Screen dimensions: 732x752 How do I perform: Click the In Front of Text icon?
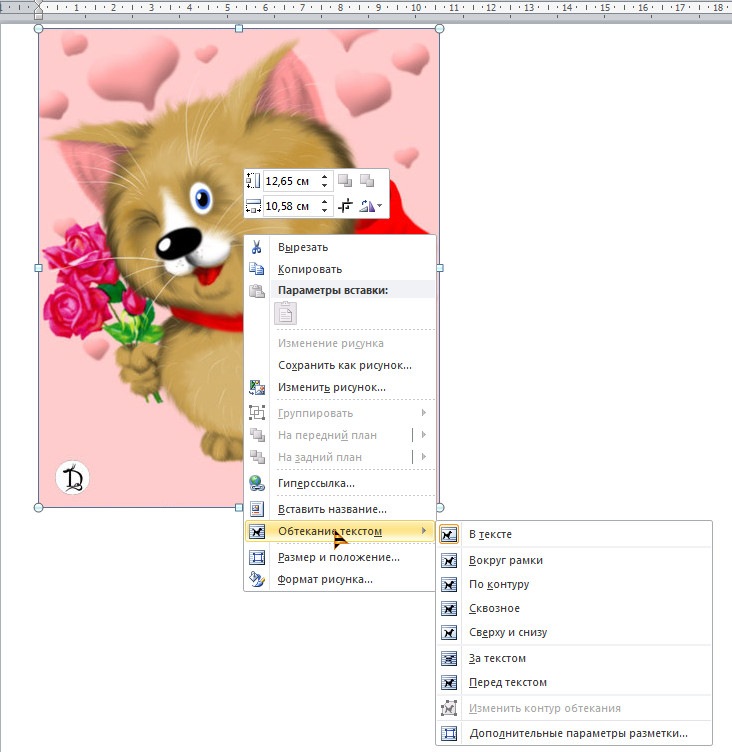coord(449,682)
